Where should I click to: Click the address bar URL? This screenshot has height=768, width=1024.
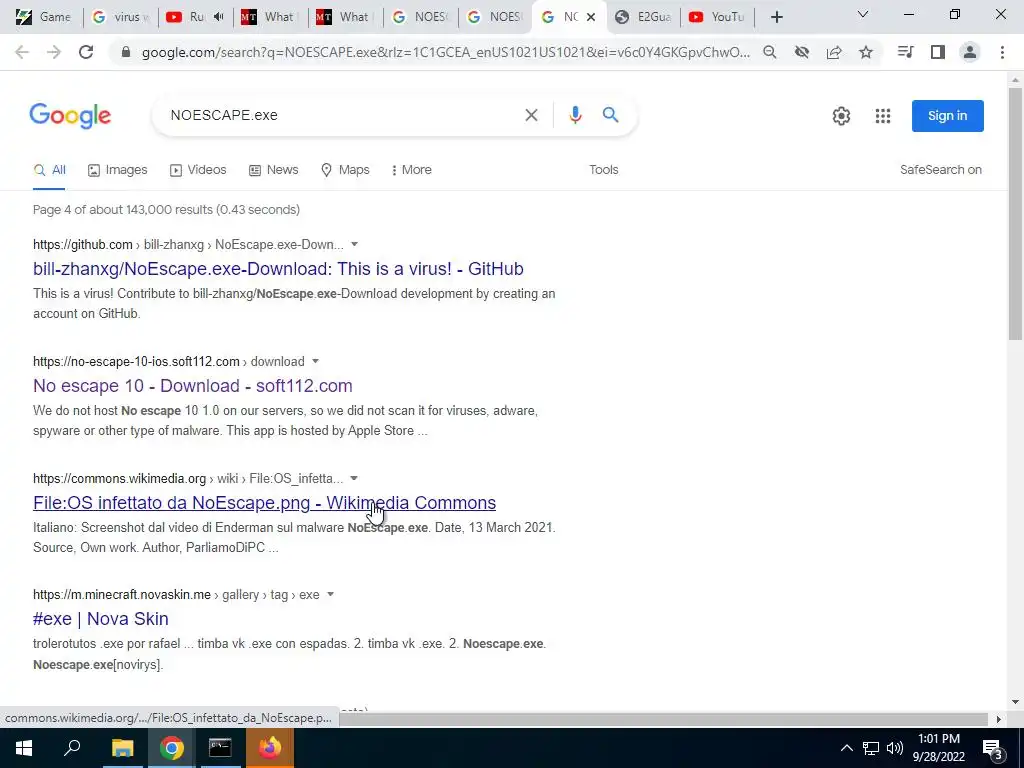click(x=445, y=52)
